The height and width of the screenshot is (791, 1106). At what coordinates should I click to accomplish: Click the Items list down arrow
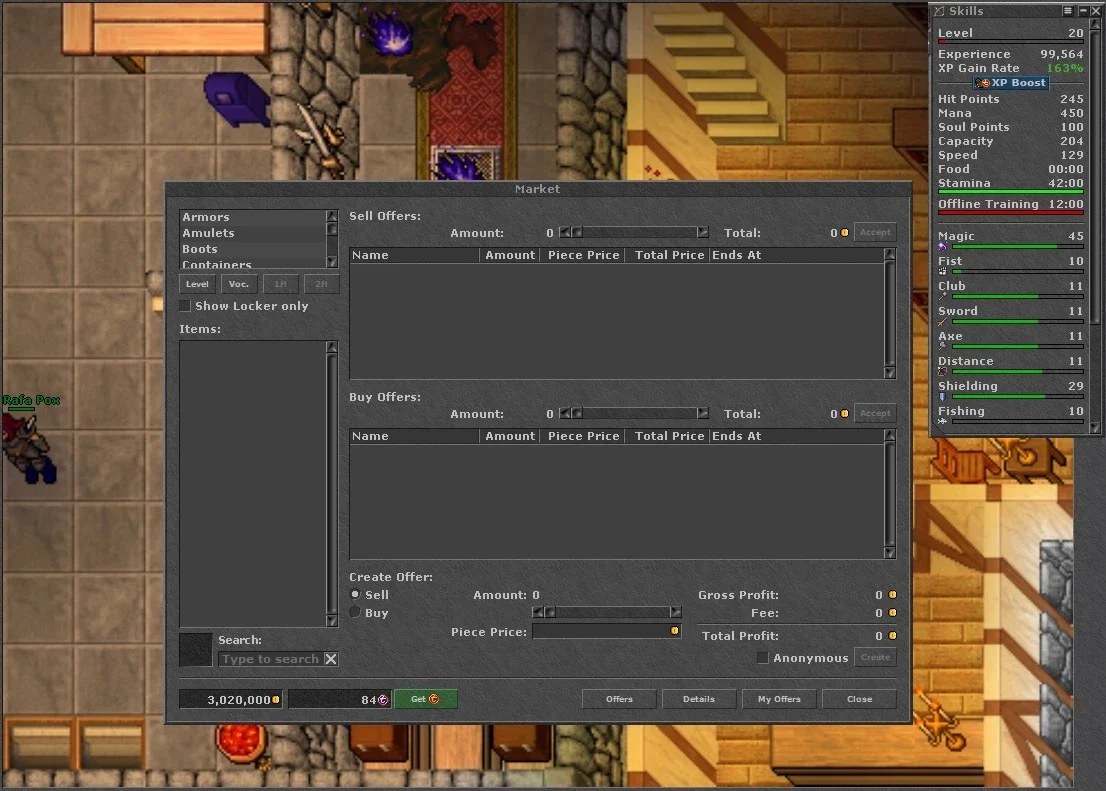(332, 621)
